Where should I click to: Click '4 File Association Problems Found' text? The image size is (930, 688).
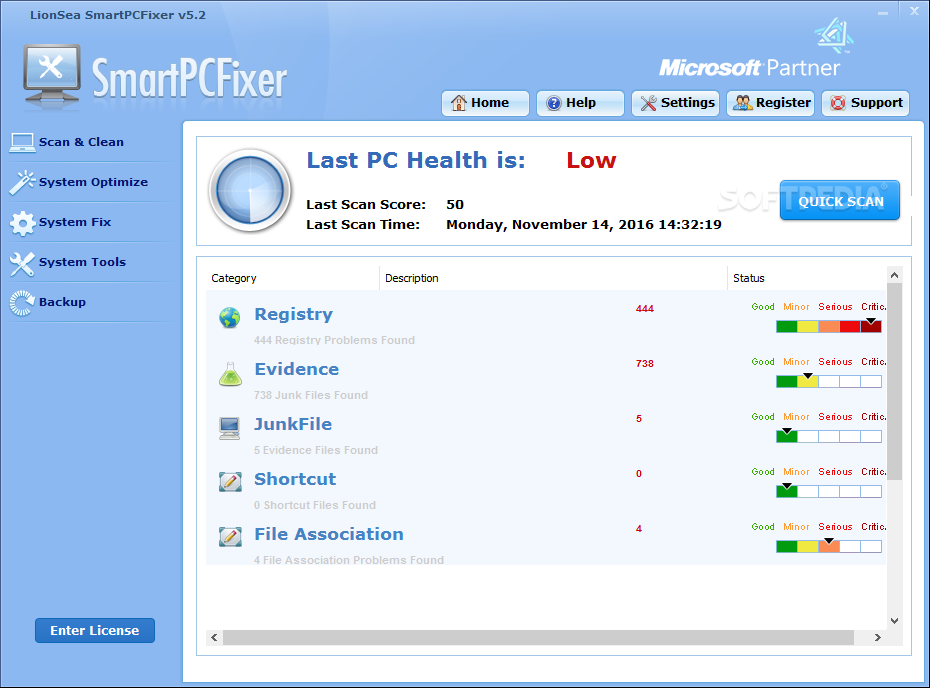click(x=349, y=560)
